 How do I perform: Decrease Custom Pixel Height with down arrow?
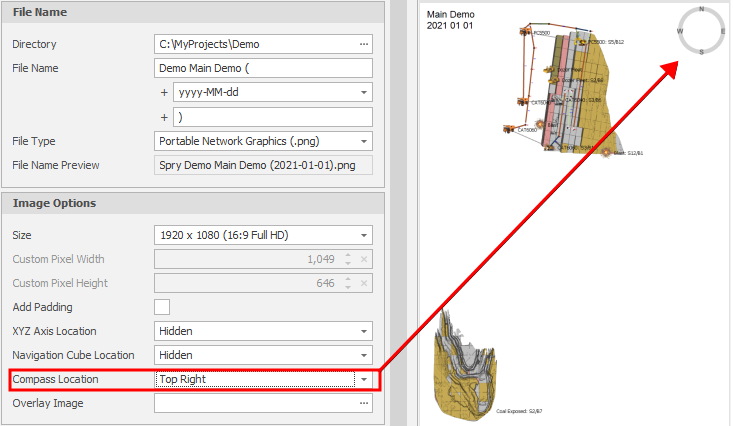[347, 287]
